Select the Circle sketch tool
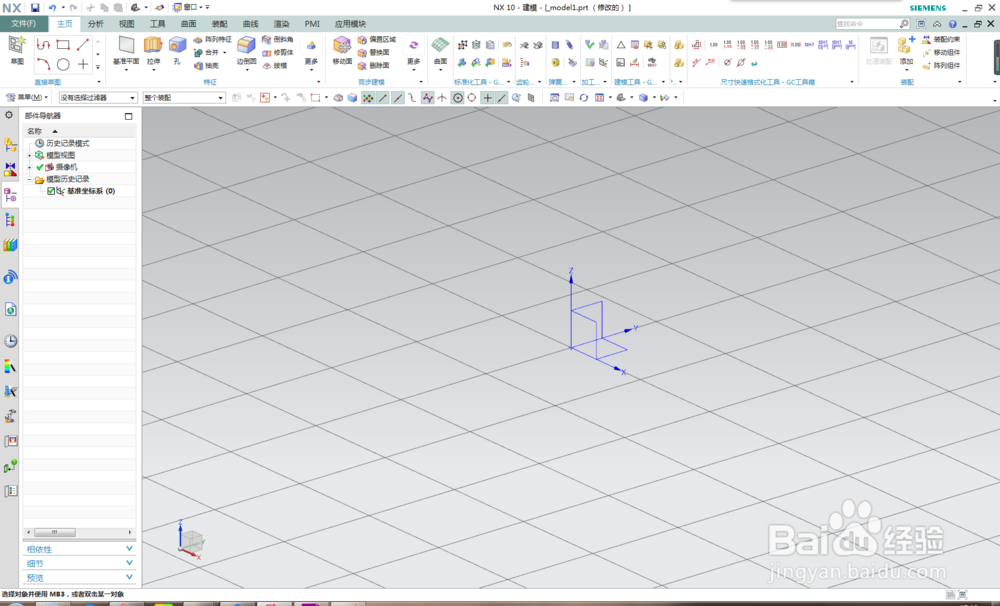Screen dimensions: 1000x606 (63, 64)
